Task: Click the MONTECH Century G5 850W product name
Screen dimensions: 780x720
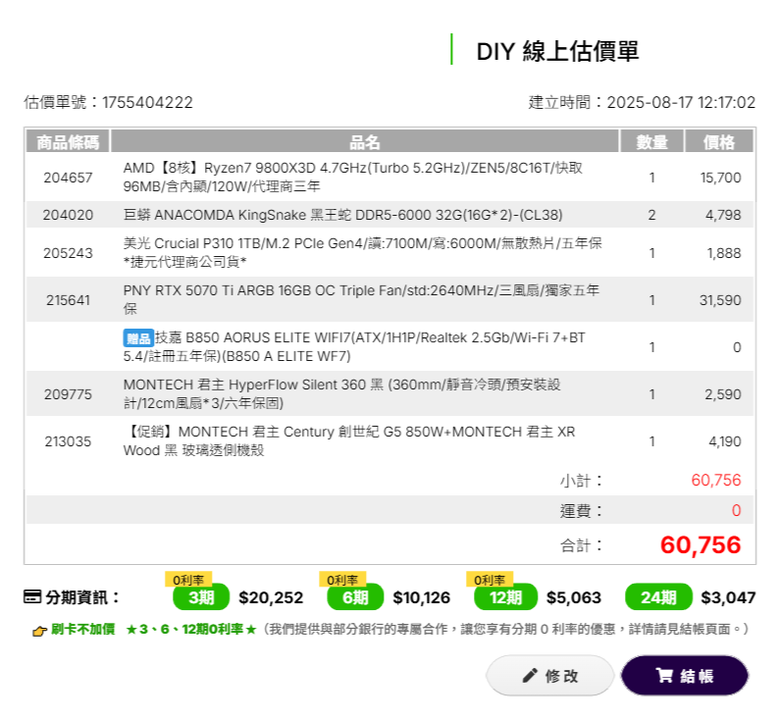Action: (349, 441)
